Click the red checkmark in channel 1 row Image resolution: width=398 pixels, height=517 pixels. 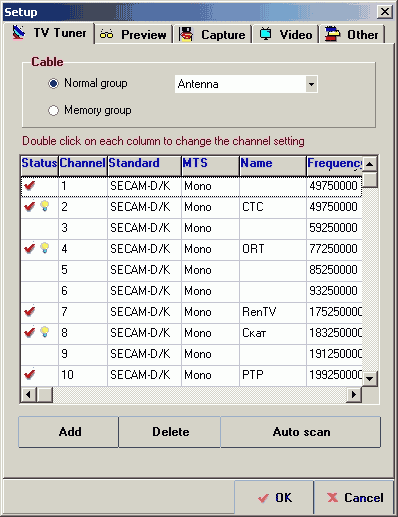pyautogui.click(x=30, y=185)
